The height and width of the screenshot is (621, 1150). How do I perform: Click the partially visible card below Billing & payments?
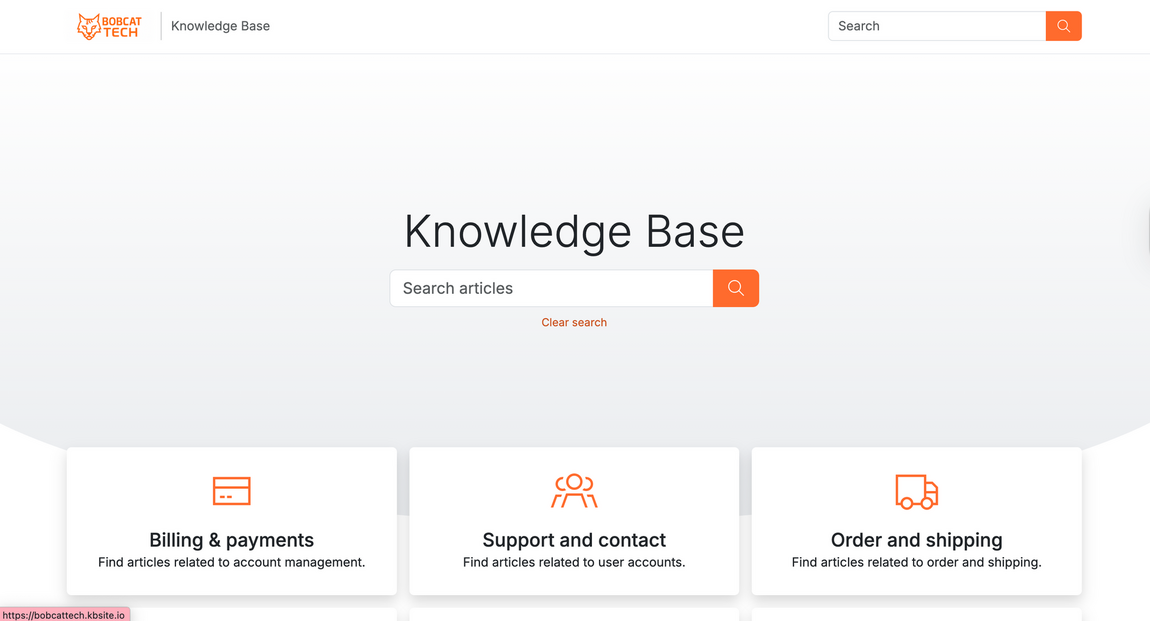pyautogui.click(x=231, y=616)
